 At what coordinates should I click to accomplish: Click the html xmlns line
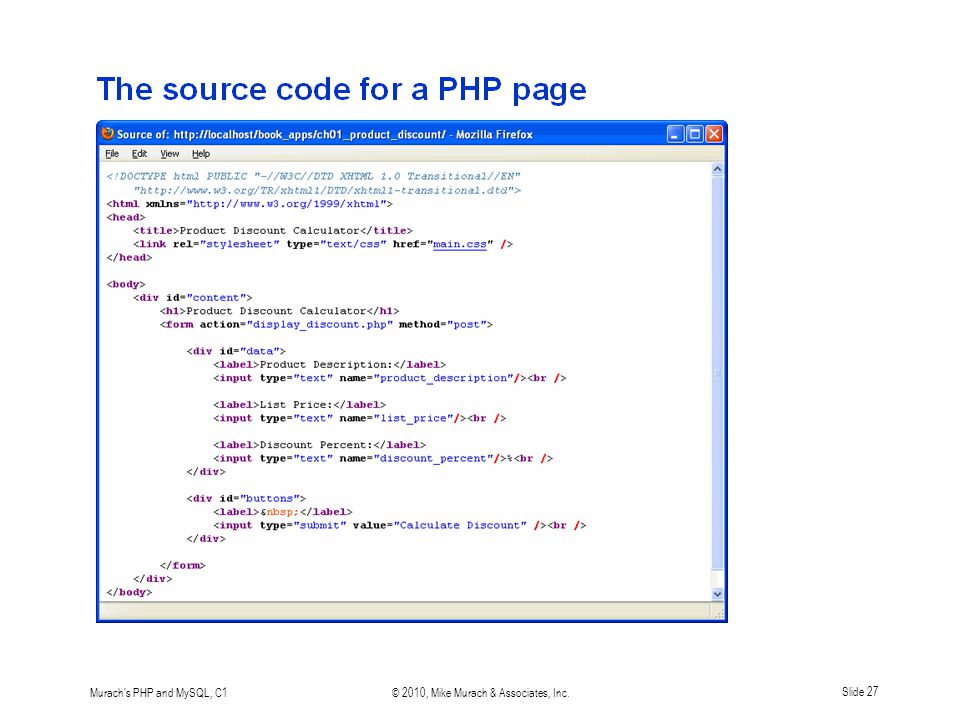click(249, 204)
